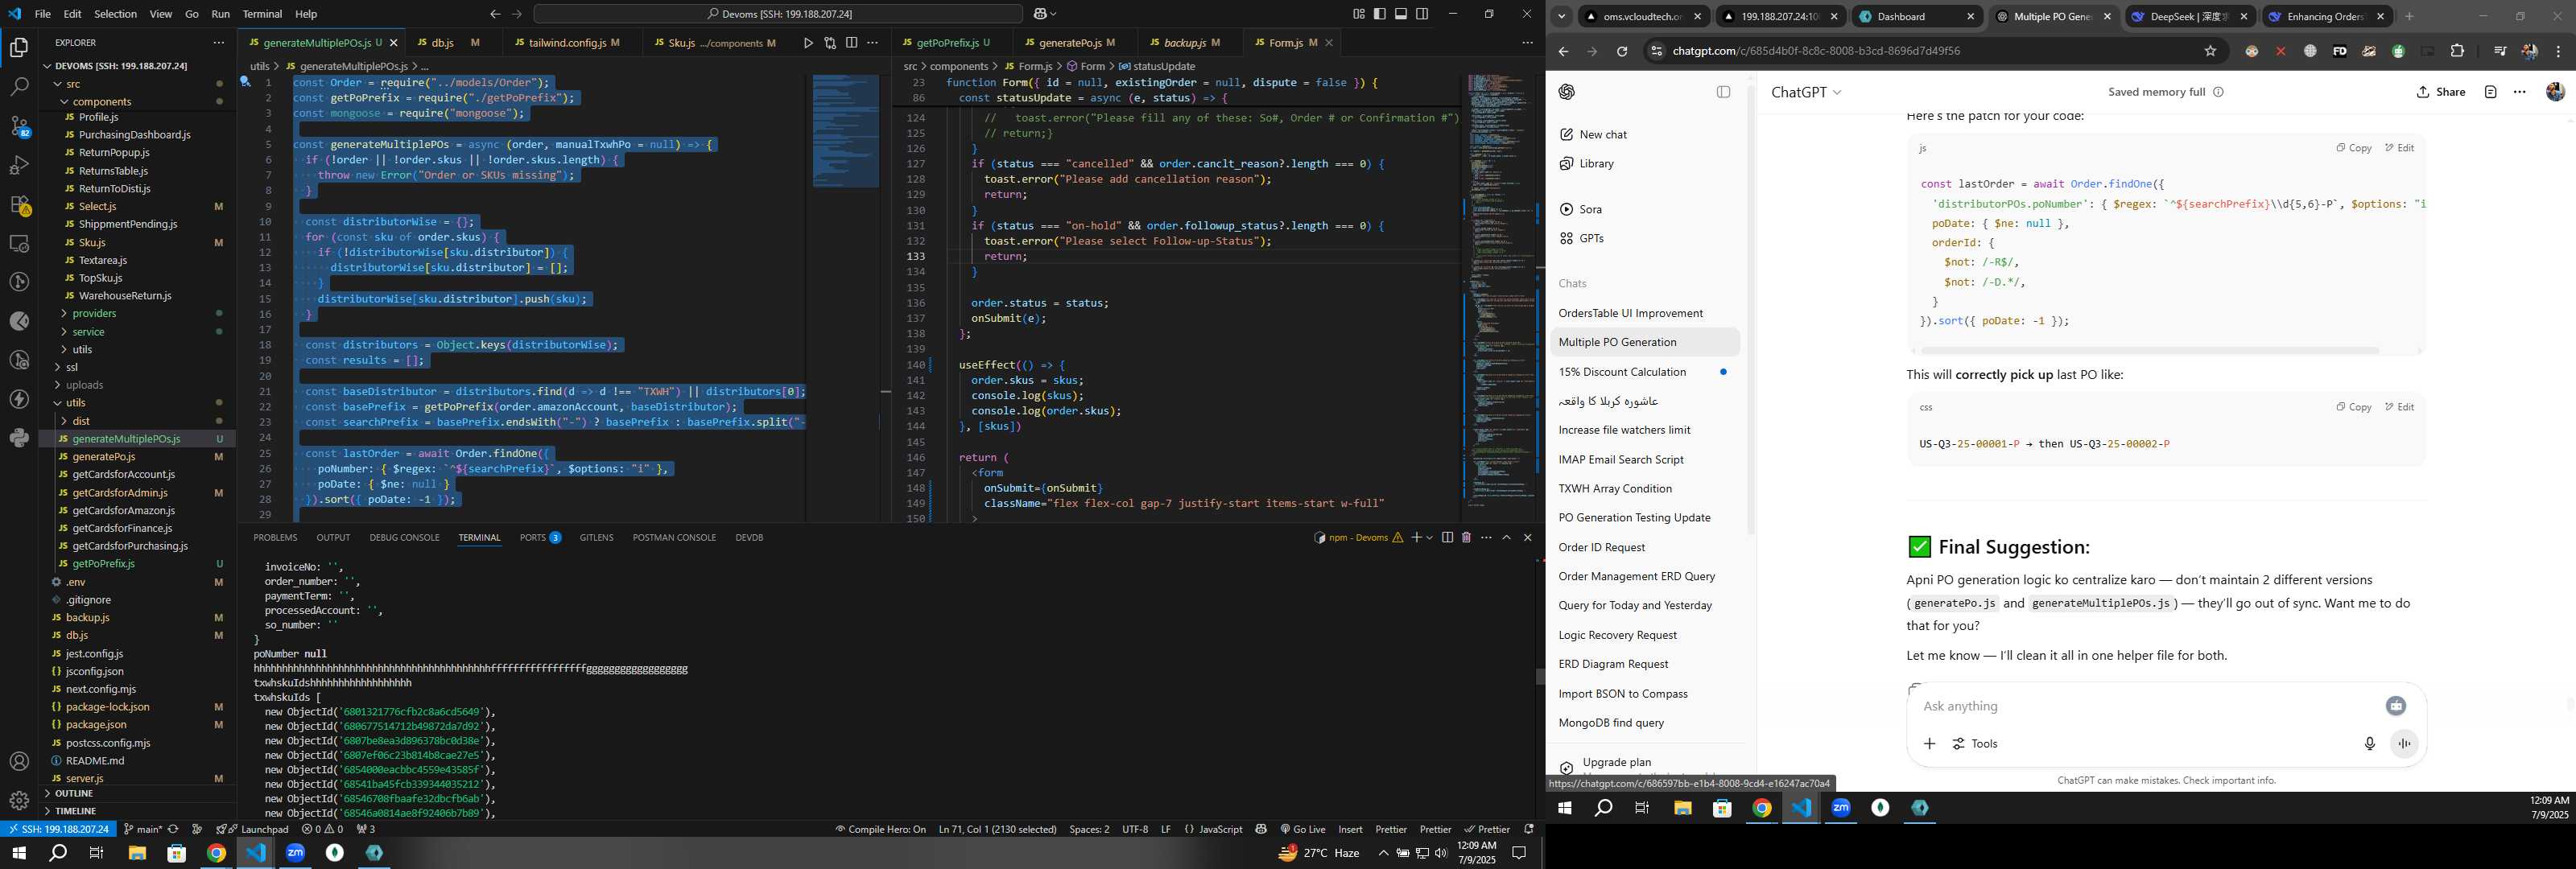
Task: Open Manage gear in VS Code activity bar
Action: tap(19, 801)
